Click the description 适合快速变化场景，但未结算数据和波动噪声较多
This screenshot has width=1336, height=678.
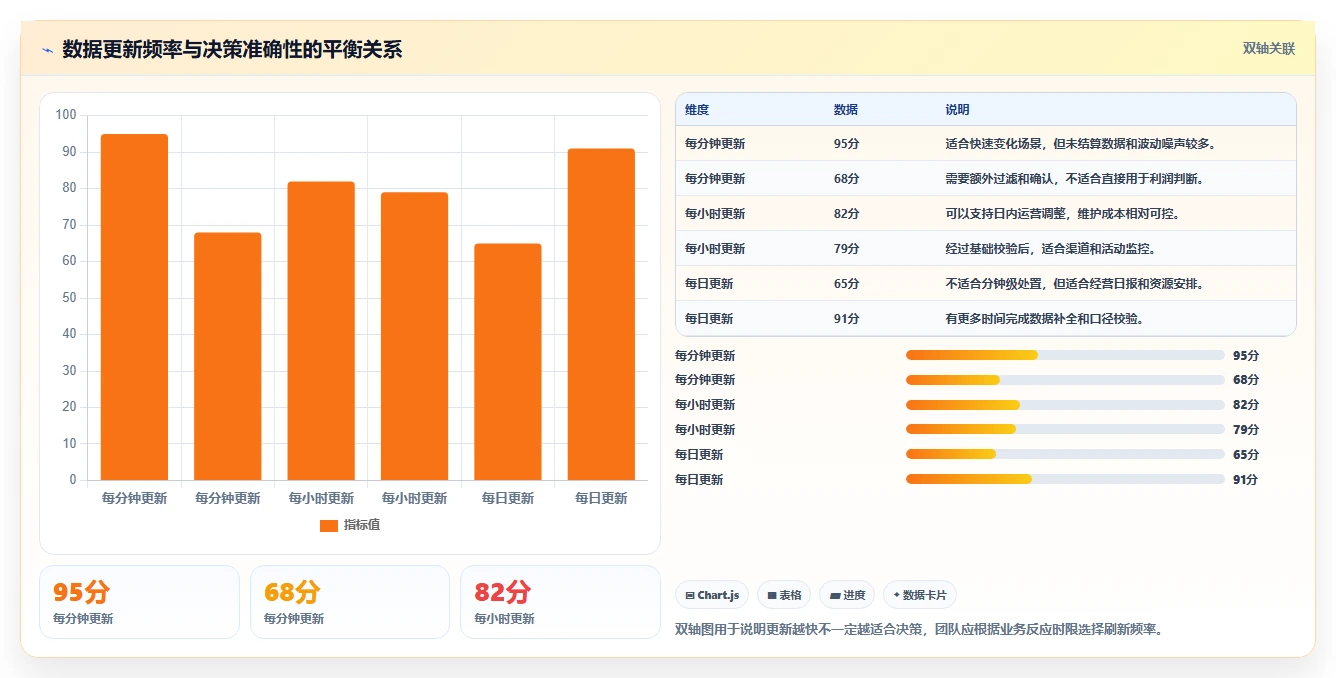[1080, 144]
